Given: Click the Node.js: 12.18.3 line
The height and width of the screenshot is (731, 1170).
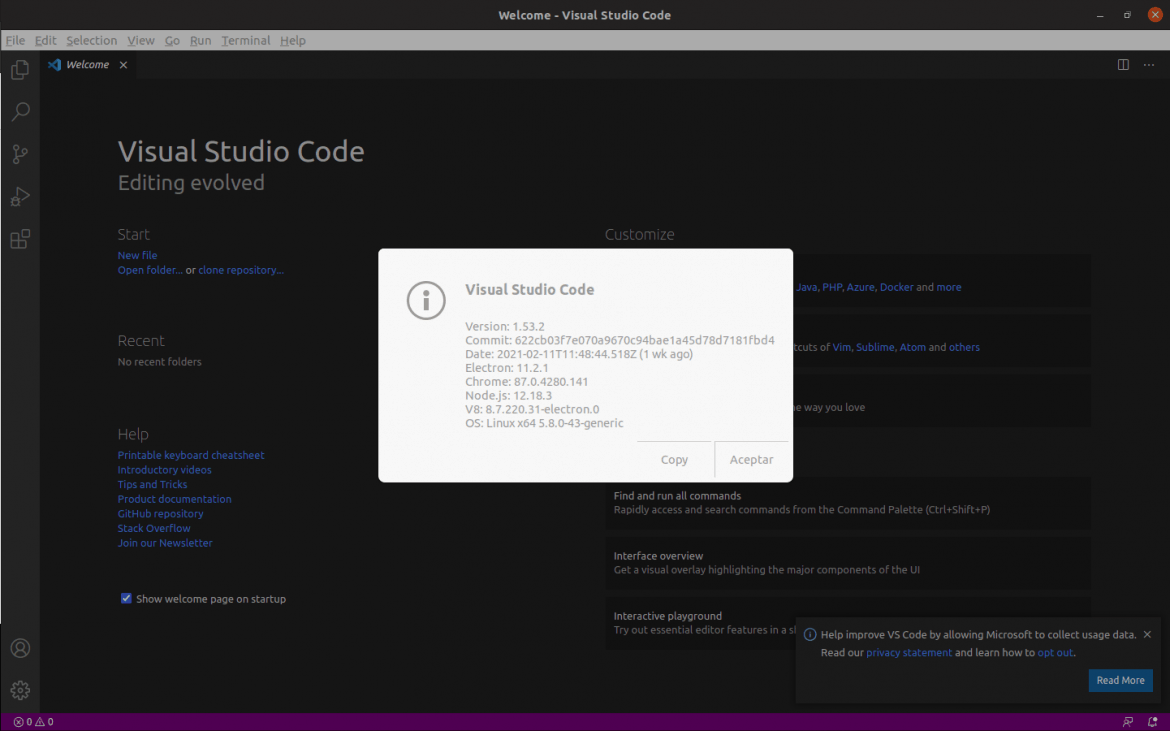Looking at the screenshot, I should 508,395.
